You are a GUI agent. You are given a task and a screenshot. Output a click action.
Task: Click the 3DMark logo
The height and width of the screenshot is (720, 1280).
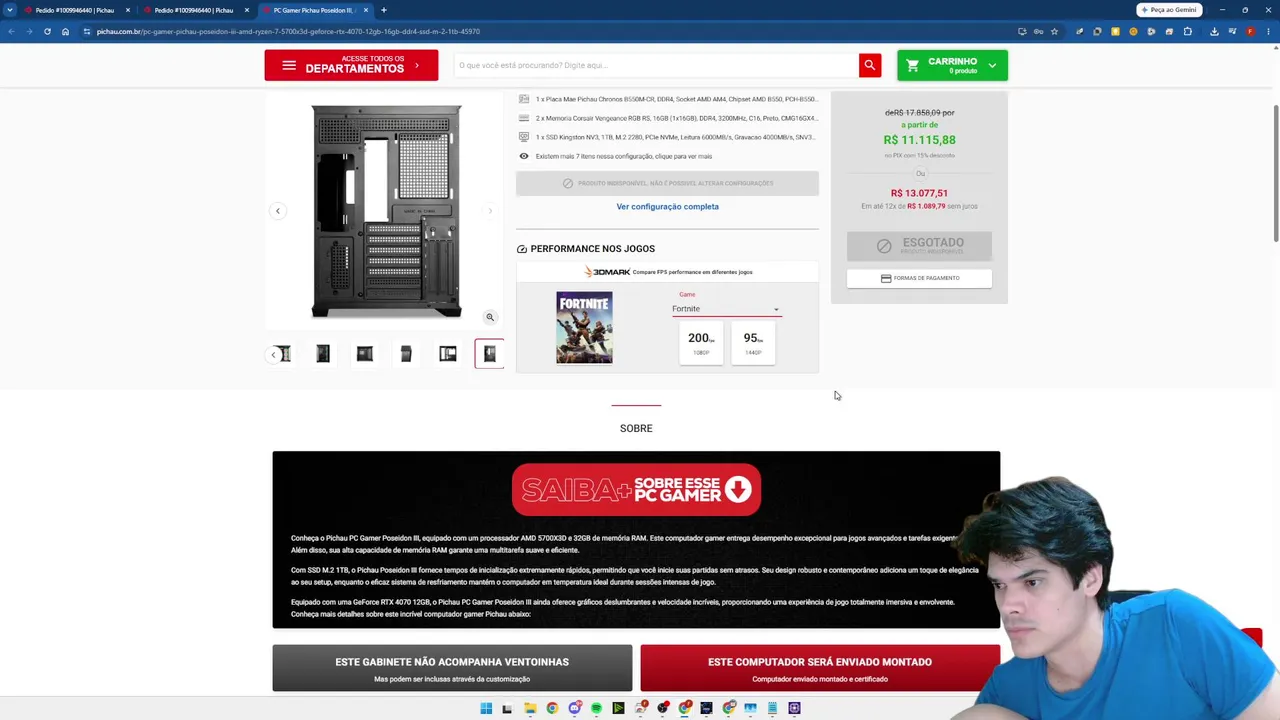(608, 272)
